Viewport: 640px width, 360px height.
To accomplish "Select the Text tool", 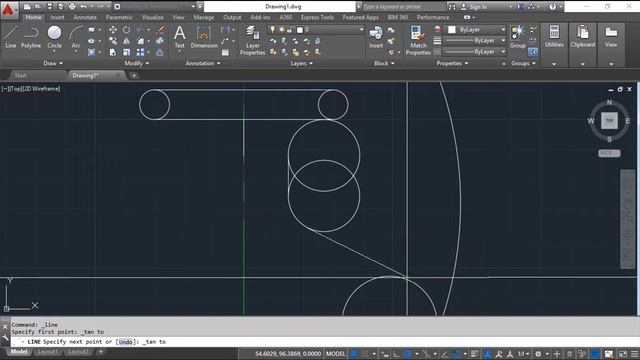I will tap(180, 37).
